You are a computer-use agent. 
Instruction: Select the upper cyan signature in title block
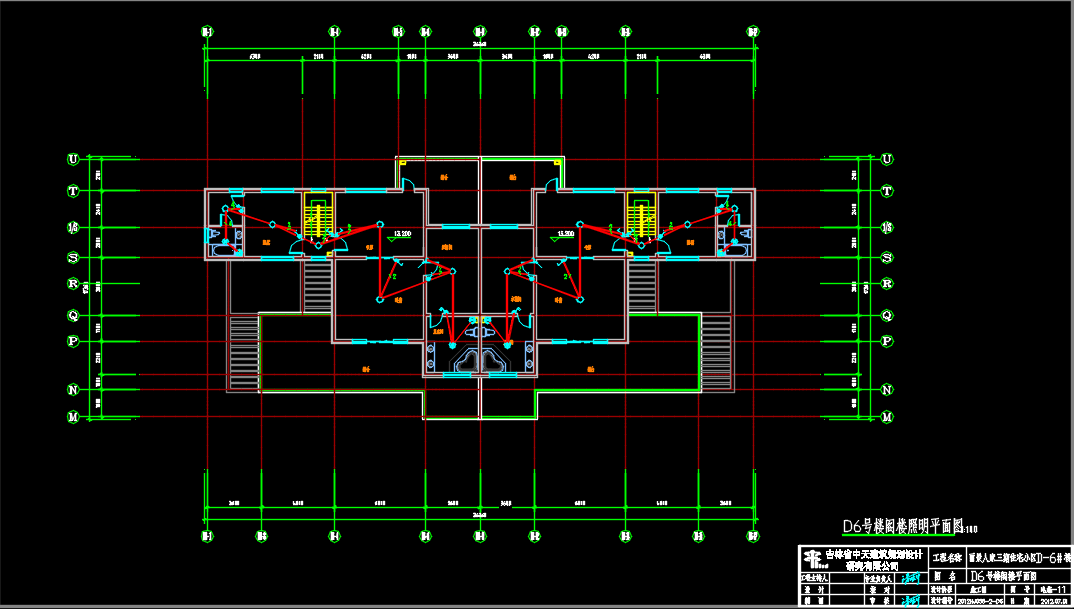pos(911,577)
